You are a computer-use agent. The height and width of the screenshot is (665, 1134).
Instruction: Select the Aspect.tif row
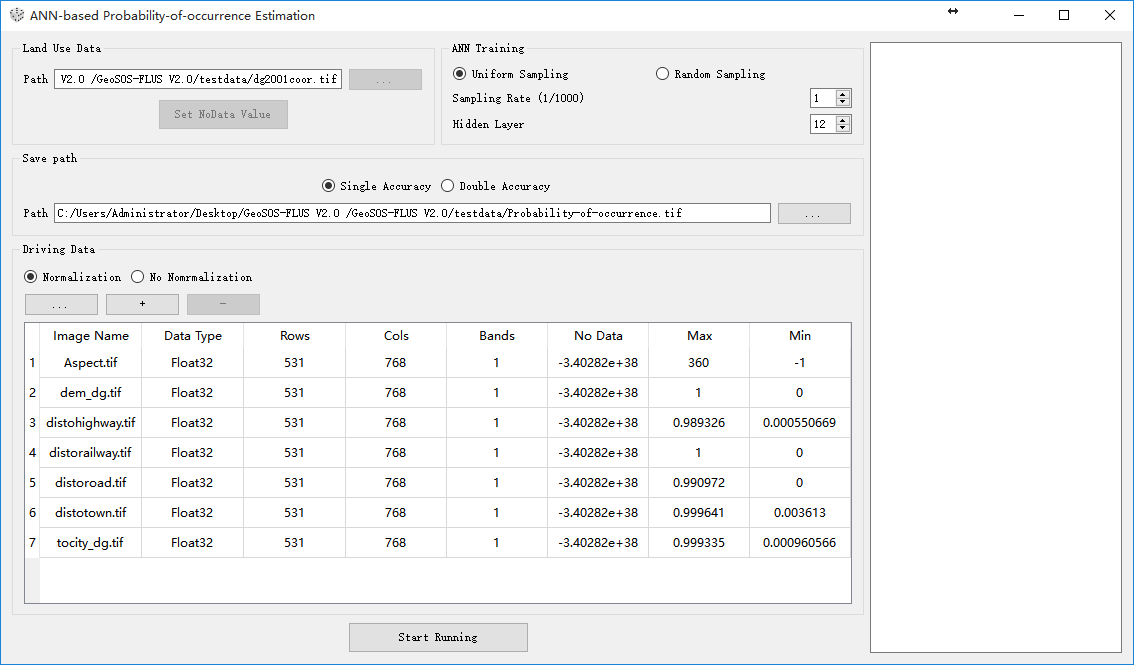pos(91,363)
